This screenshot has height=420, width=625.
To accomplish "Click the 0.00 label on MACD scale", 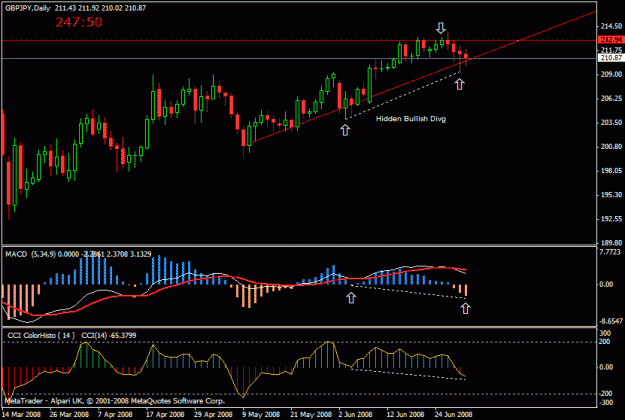I will (x=606, y=284).
